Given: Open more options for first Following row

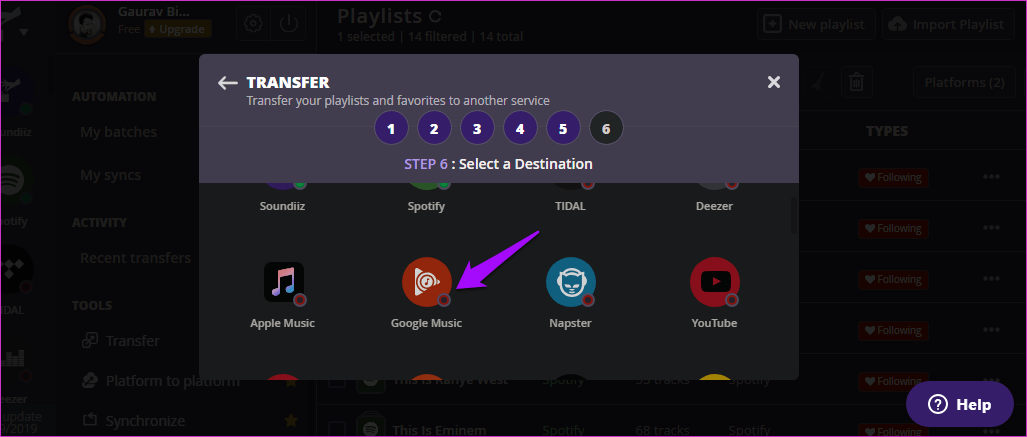Looking at the screenshot, I should click(x=990, y=177).
